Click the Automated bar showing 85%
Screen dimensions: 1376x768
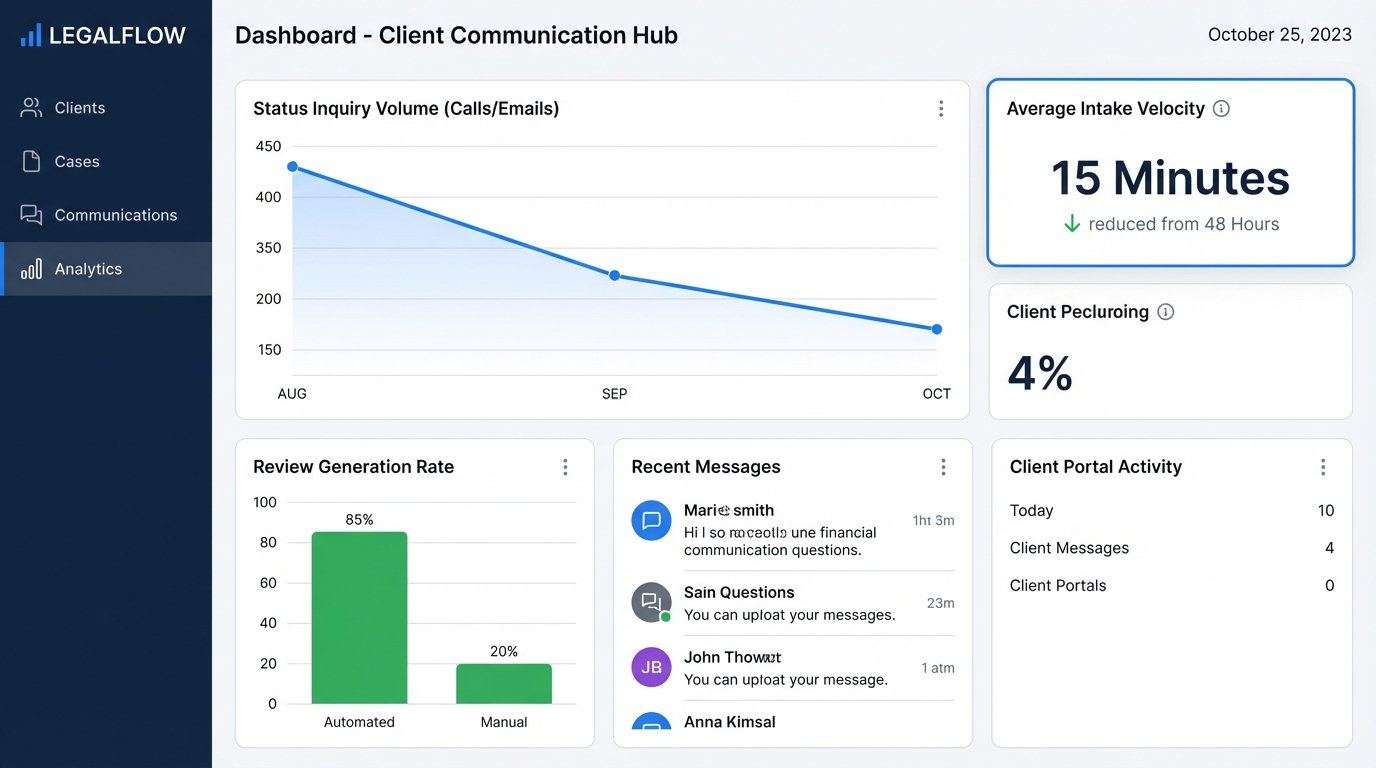[x=359, y=617]
